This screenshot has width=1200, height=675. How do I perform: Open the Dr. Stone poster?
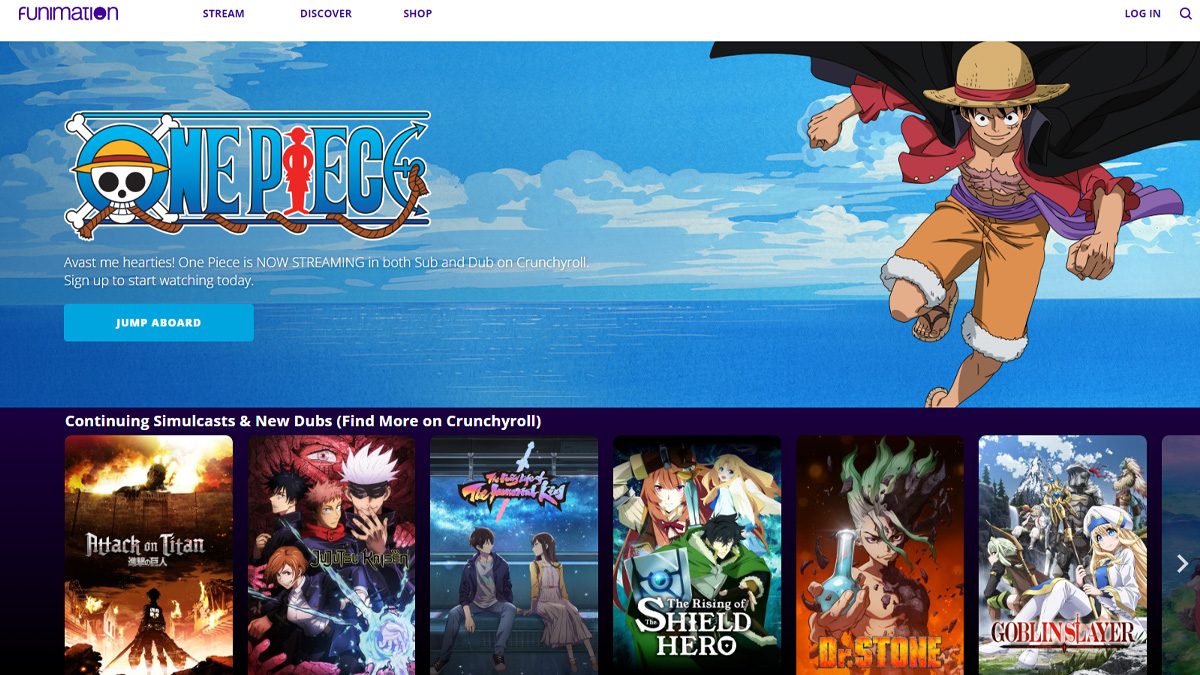880,555
